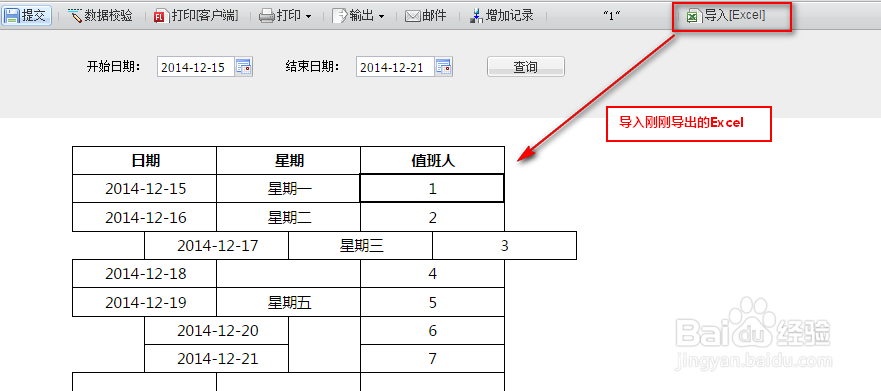The image size is (881, 391).
Task: Click the 输出 export document icon
Action: (x=340, y=16)
